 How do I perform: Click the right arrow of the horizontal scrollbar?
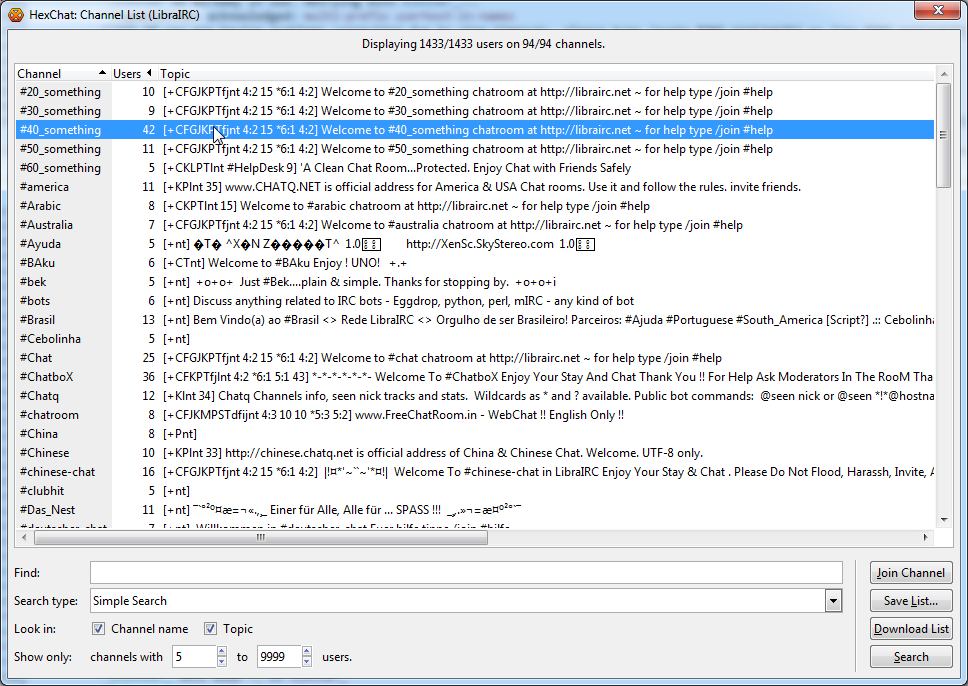[926, 537]
